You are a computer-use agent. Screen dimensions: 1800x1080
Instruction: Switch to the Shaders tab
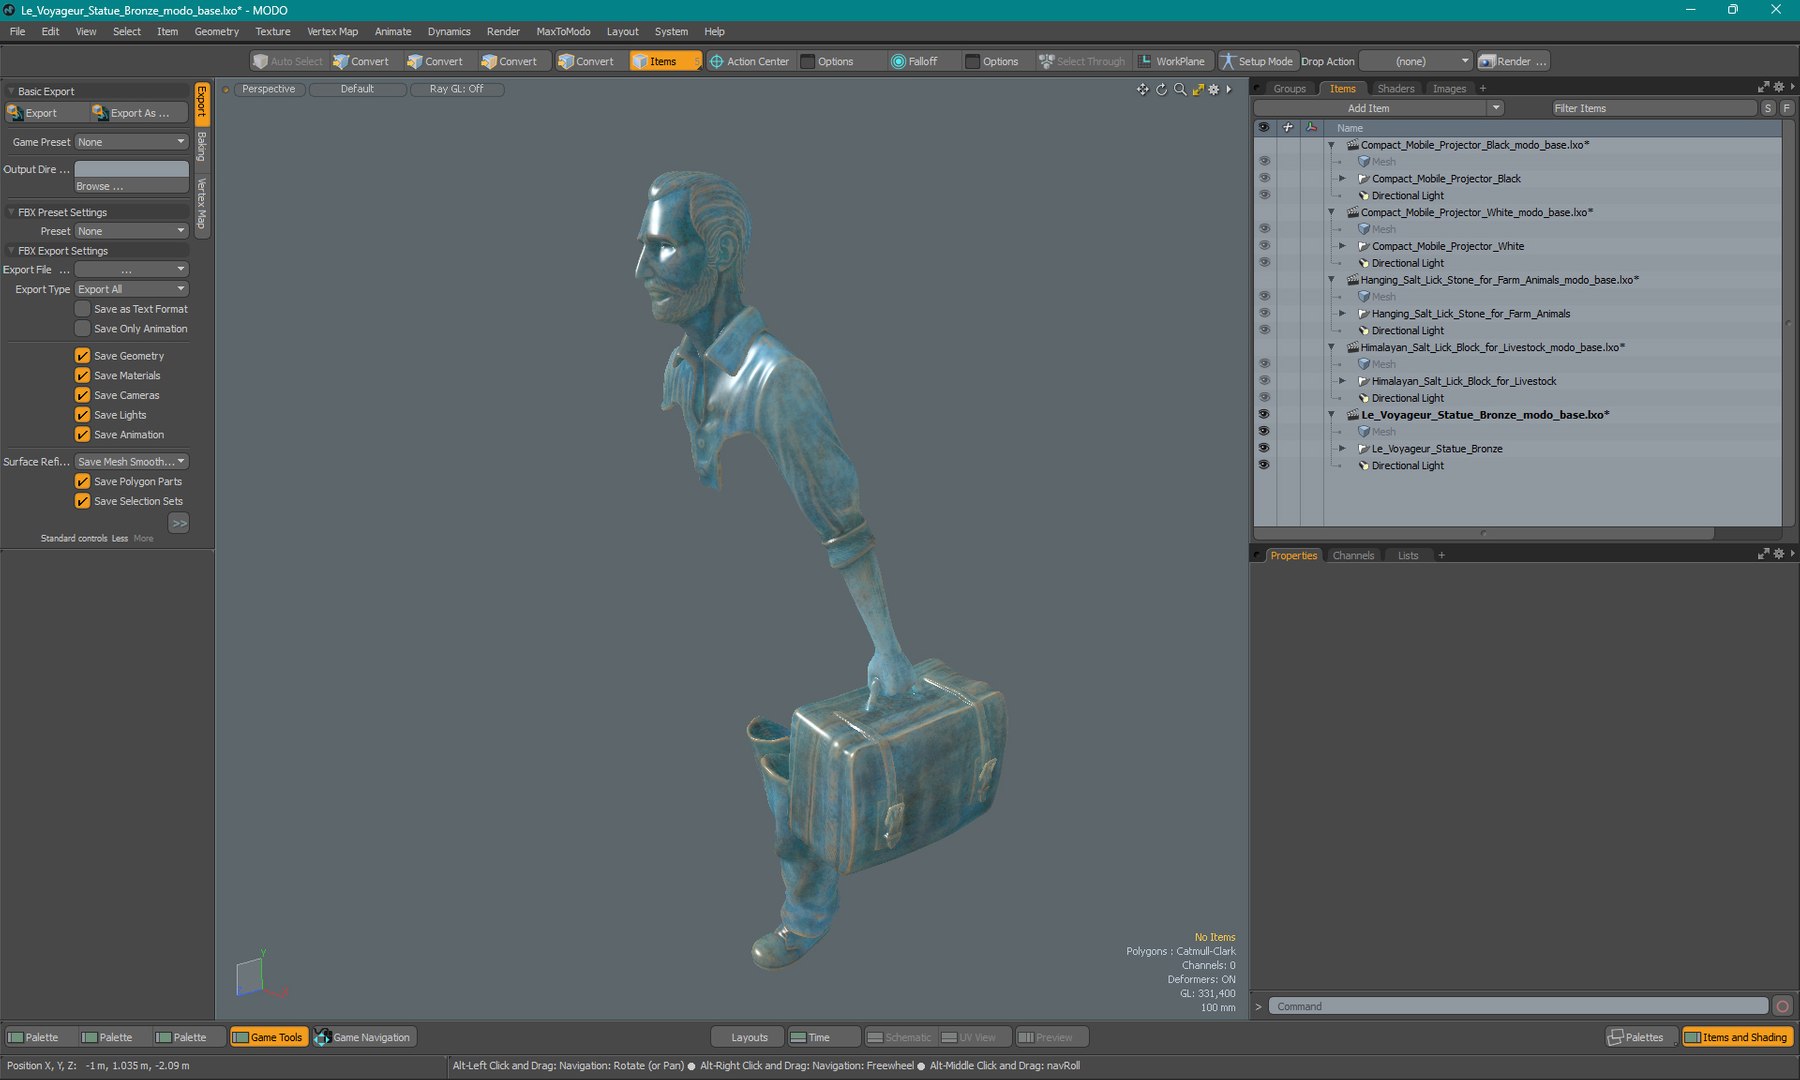pos(1395,89)
